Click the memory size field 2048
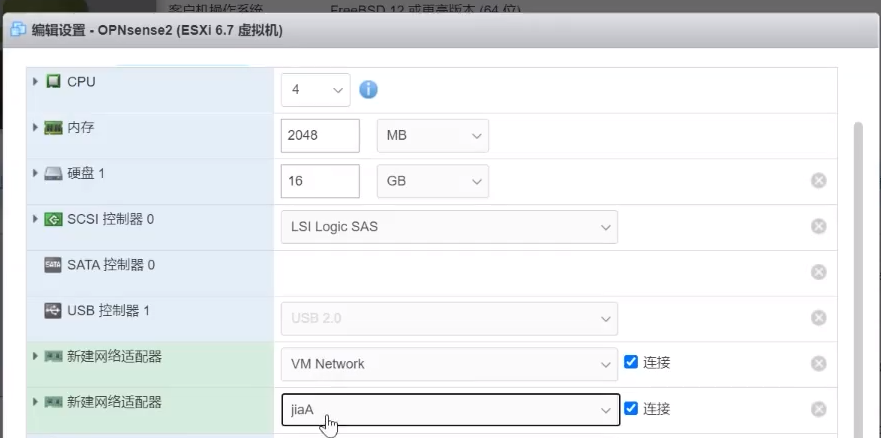 point(320,135)
